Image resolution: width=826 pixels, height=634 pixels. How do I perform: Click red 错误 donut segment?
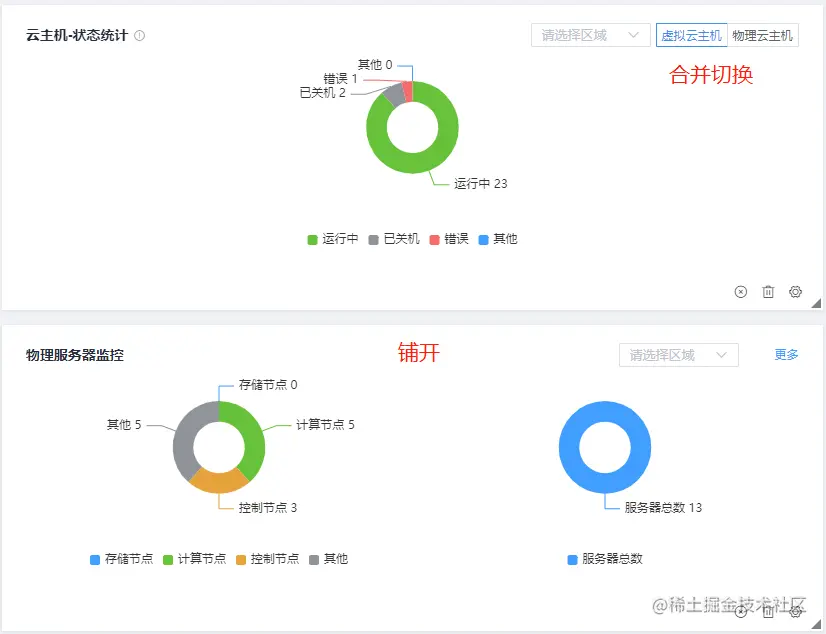pos(408,91)
